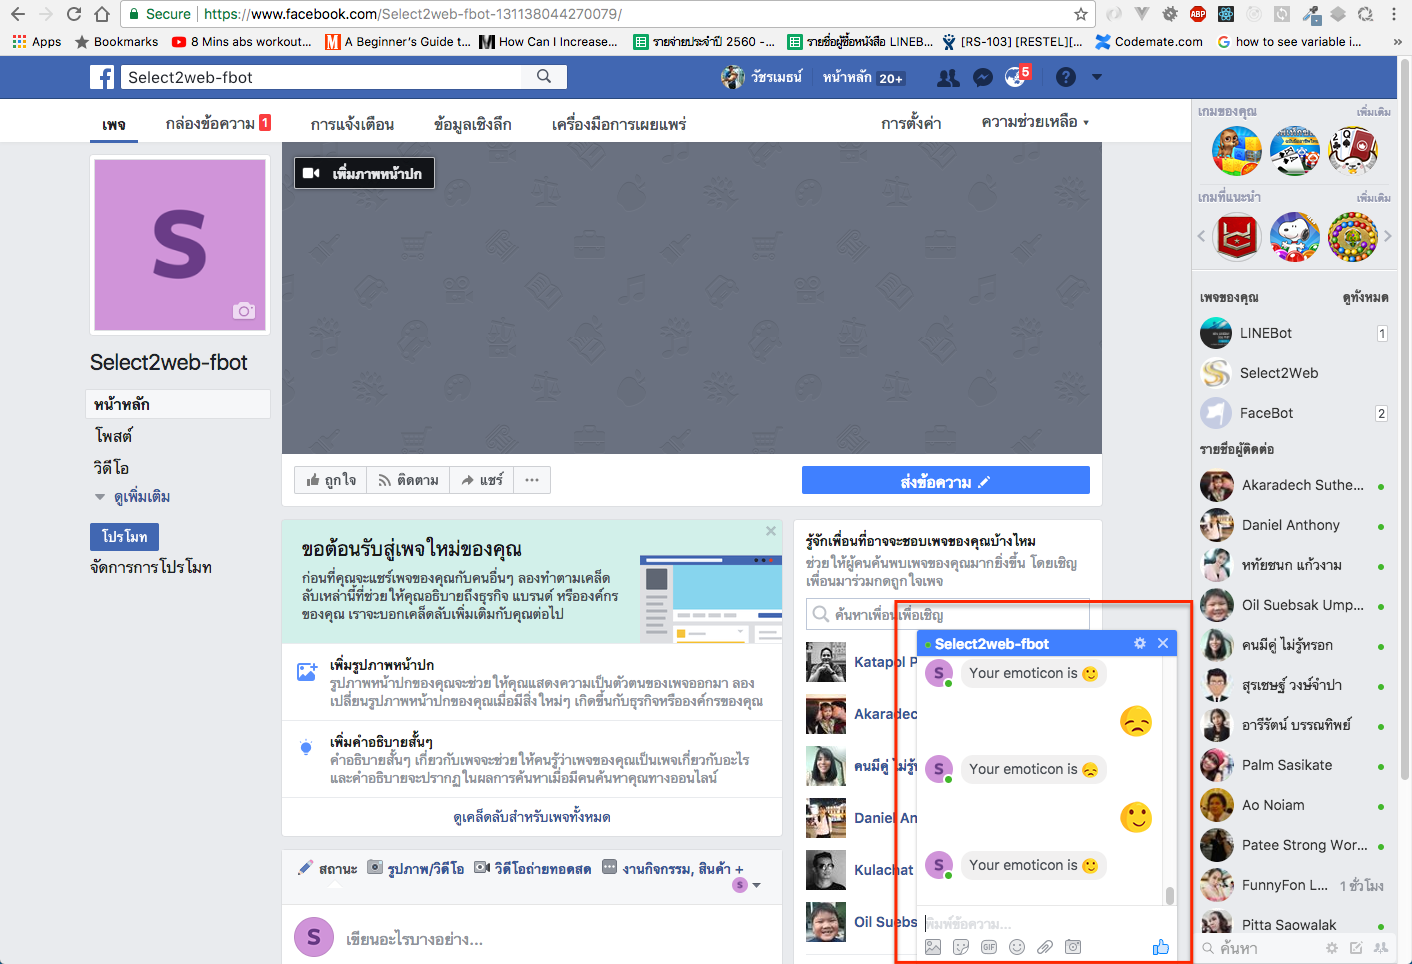Image resolution: width=1412 pixels, height=964 pixels.
Task: Open Codemate.com bookmark in bookmarks bar
Action: [x=1149, y=42]
